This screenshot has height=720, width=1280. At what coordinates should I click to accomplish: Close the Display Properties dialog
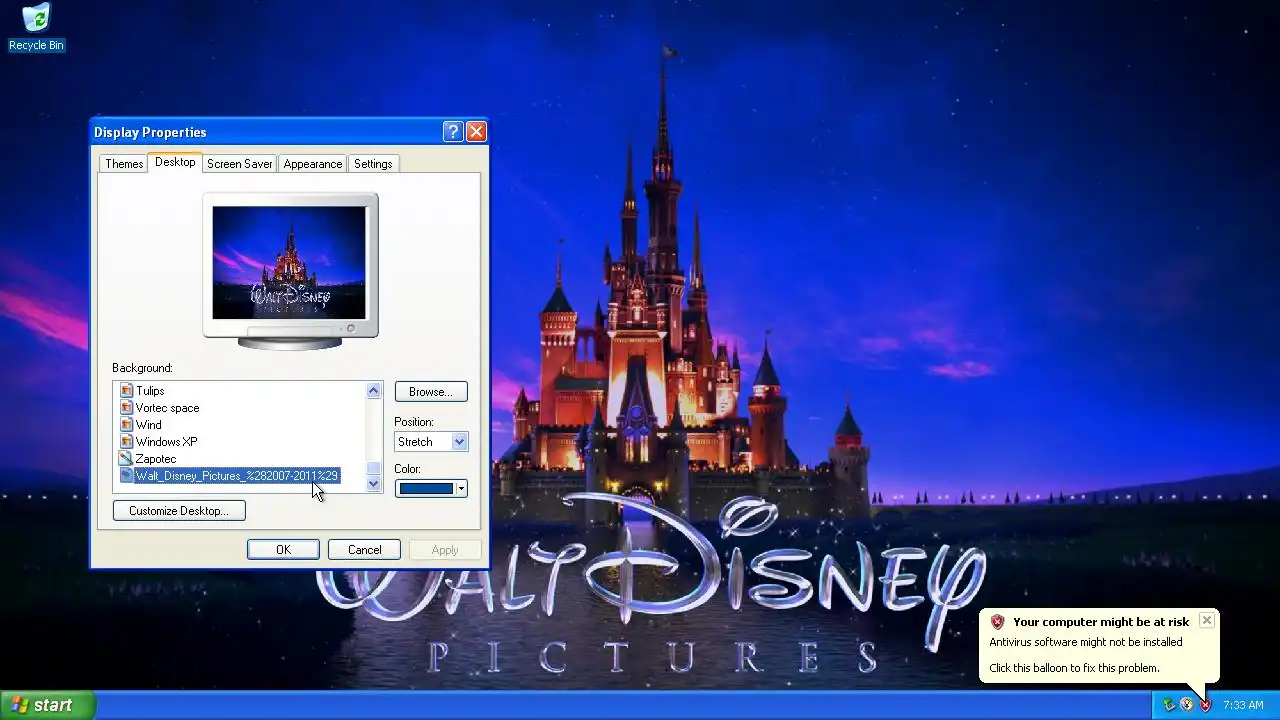click(476, 132)
